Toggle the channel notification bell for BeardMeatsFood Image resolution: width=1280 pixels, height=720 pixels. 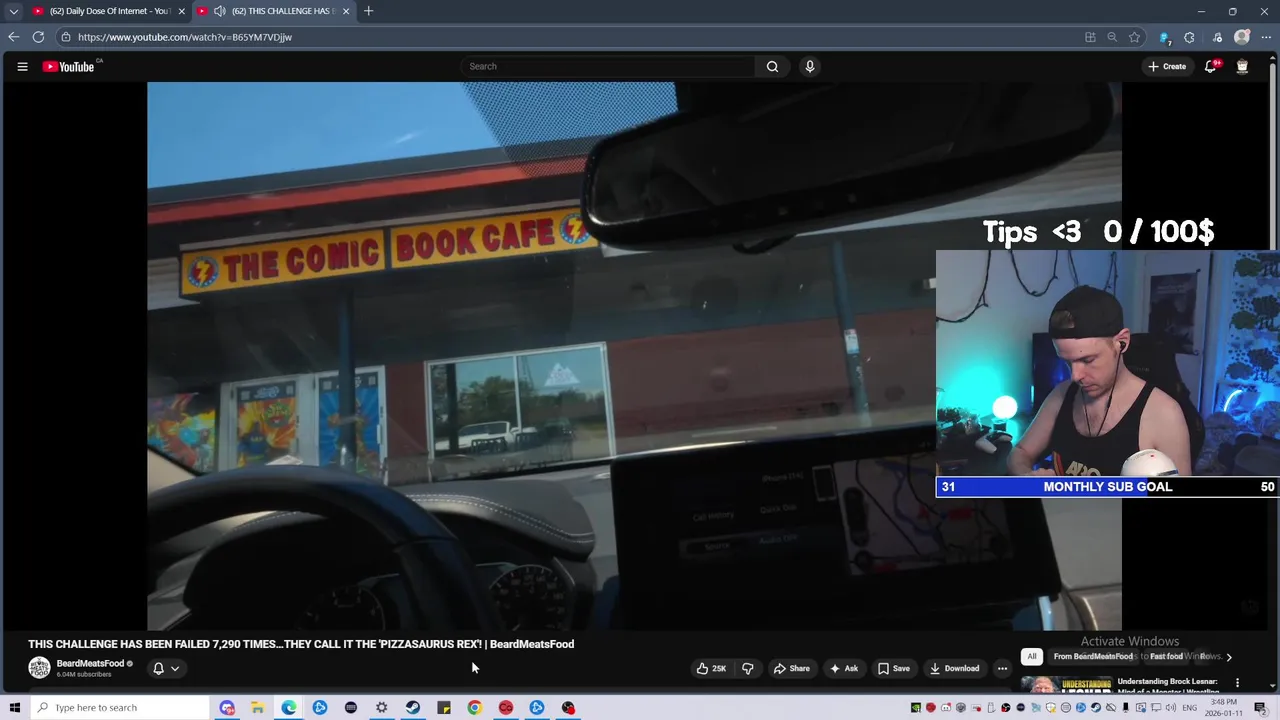(x=158, y=669)
